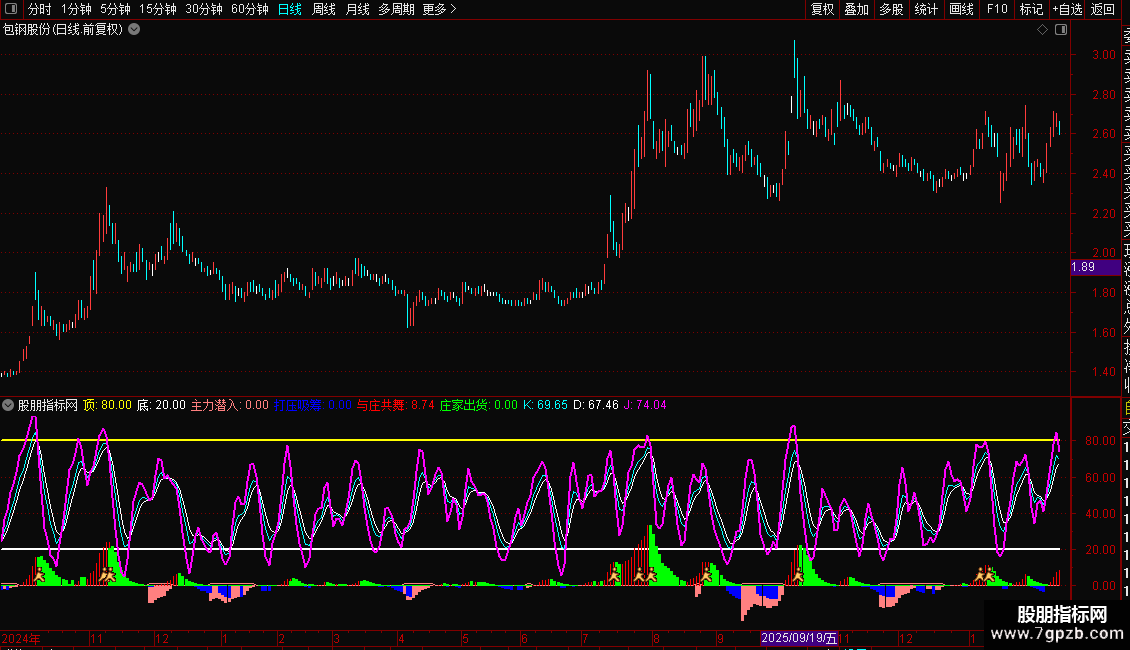Select the 60分钟 period tab
Screen dimensions: 1130x650
[x=250, y=9]
